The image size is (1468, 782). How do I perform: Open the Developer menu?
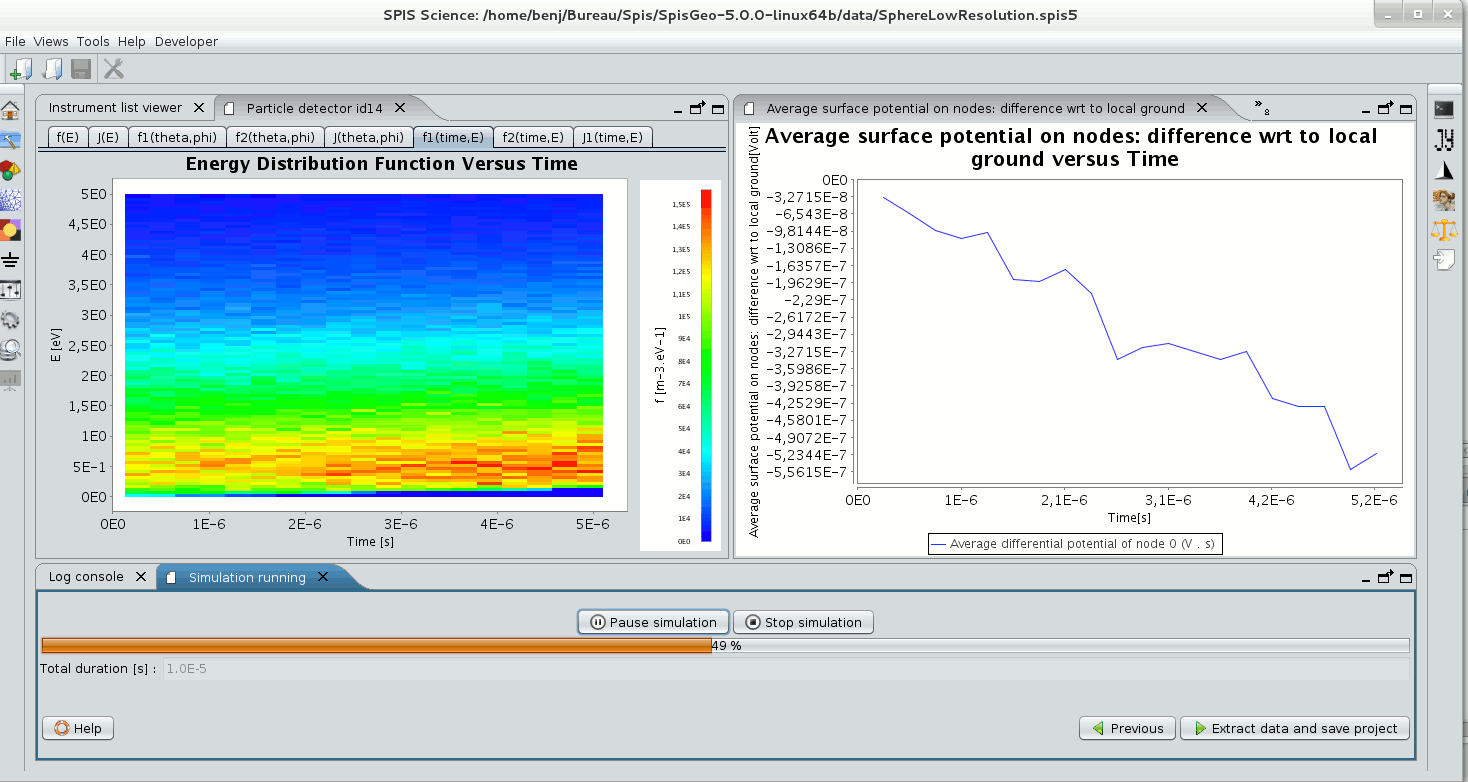click(x=186, y=41)
